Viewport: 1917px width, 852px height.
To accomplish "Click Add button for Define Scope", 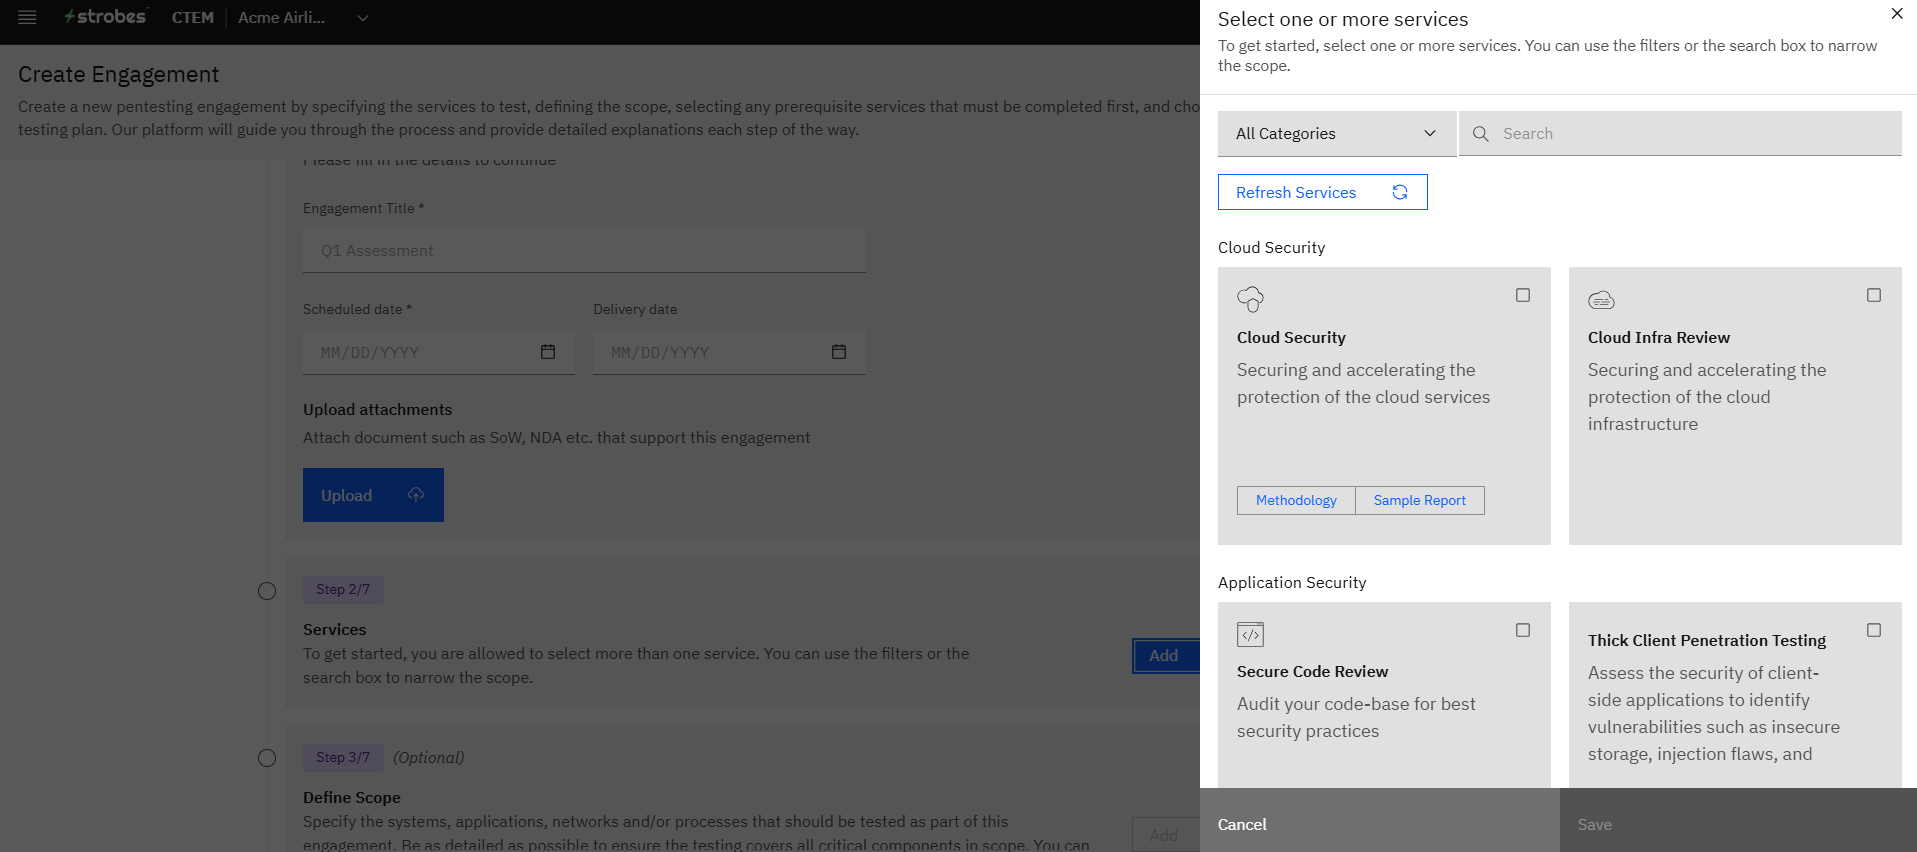I will [x=1165, y=835].
